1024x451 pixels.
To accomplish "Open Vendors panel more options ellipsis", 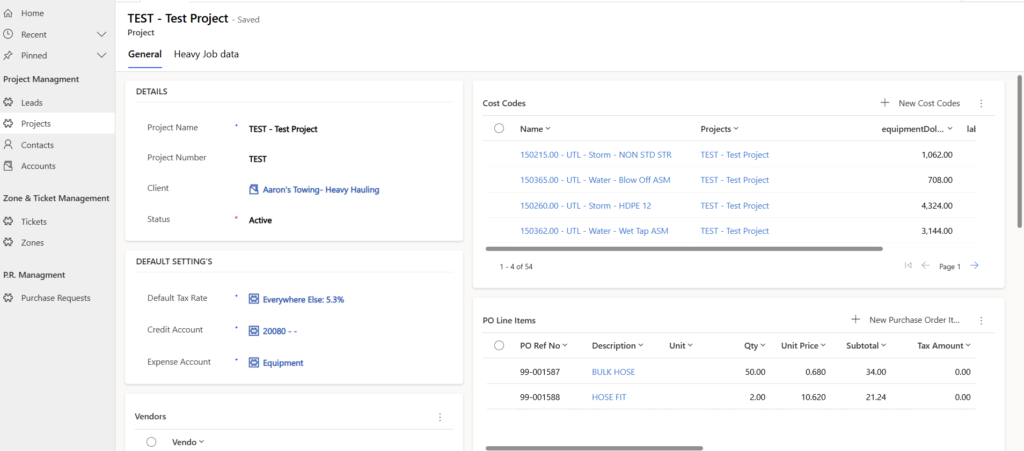I will click(440, 417).
